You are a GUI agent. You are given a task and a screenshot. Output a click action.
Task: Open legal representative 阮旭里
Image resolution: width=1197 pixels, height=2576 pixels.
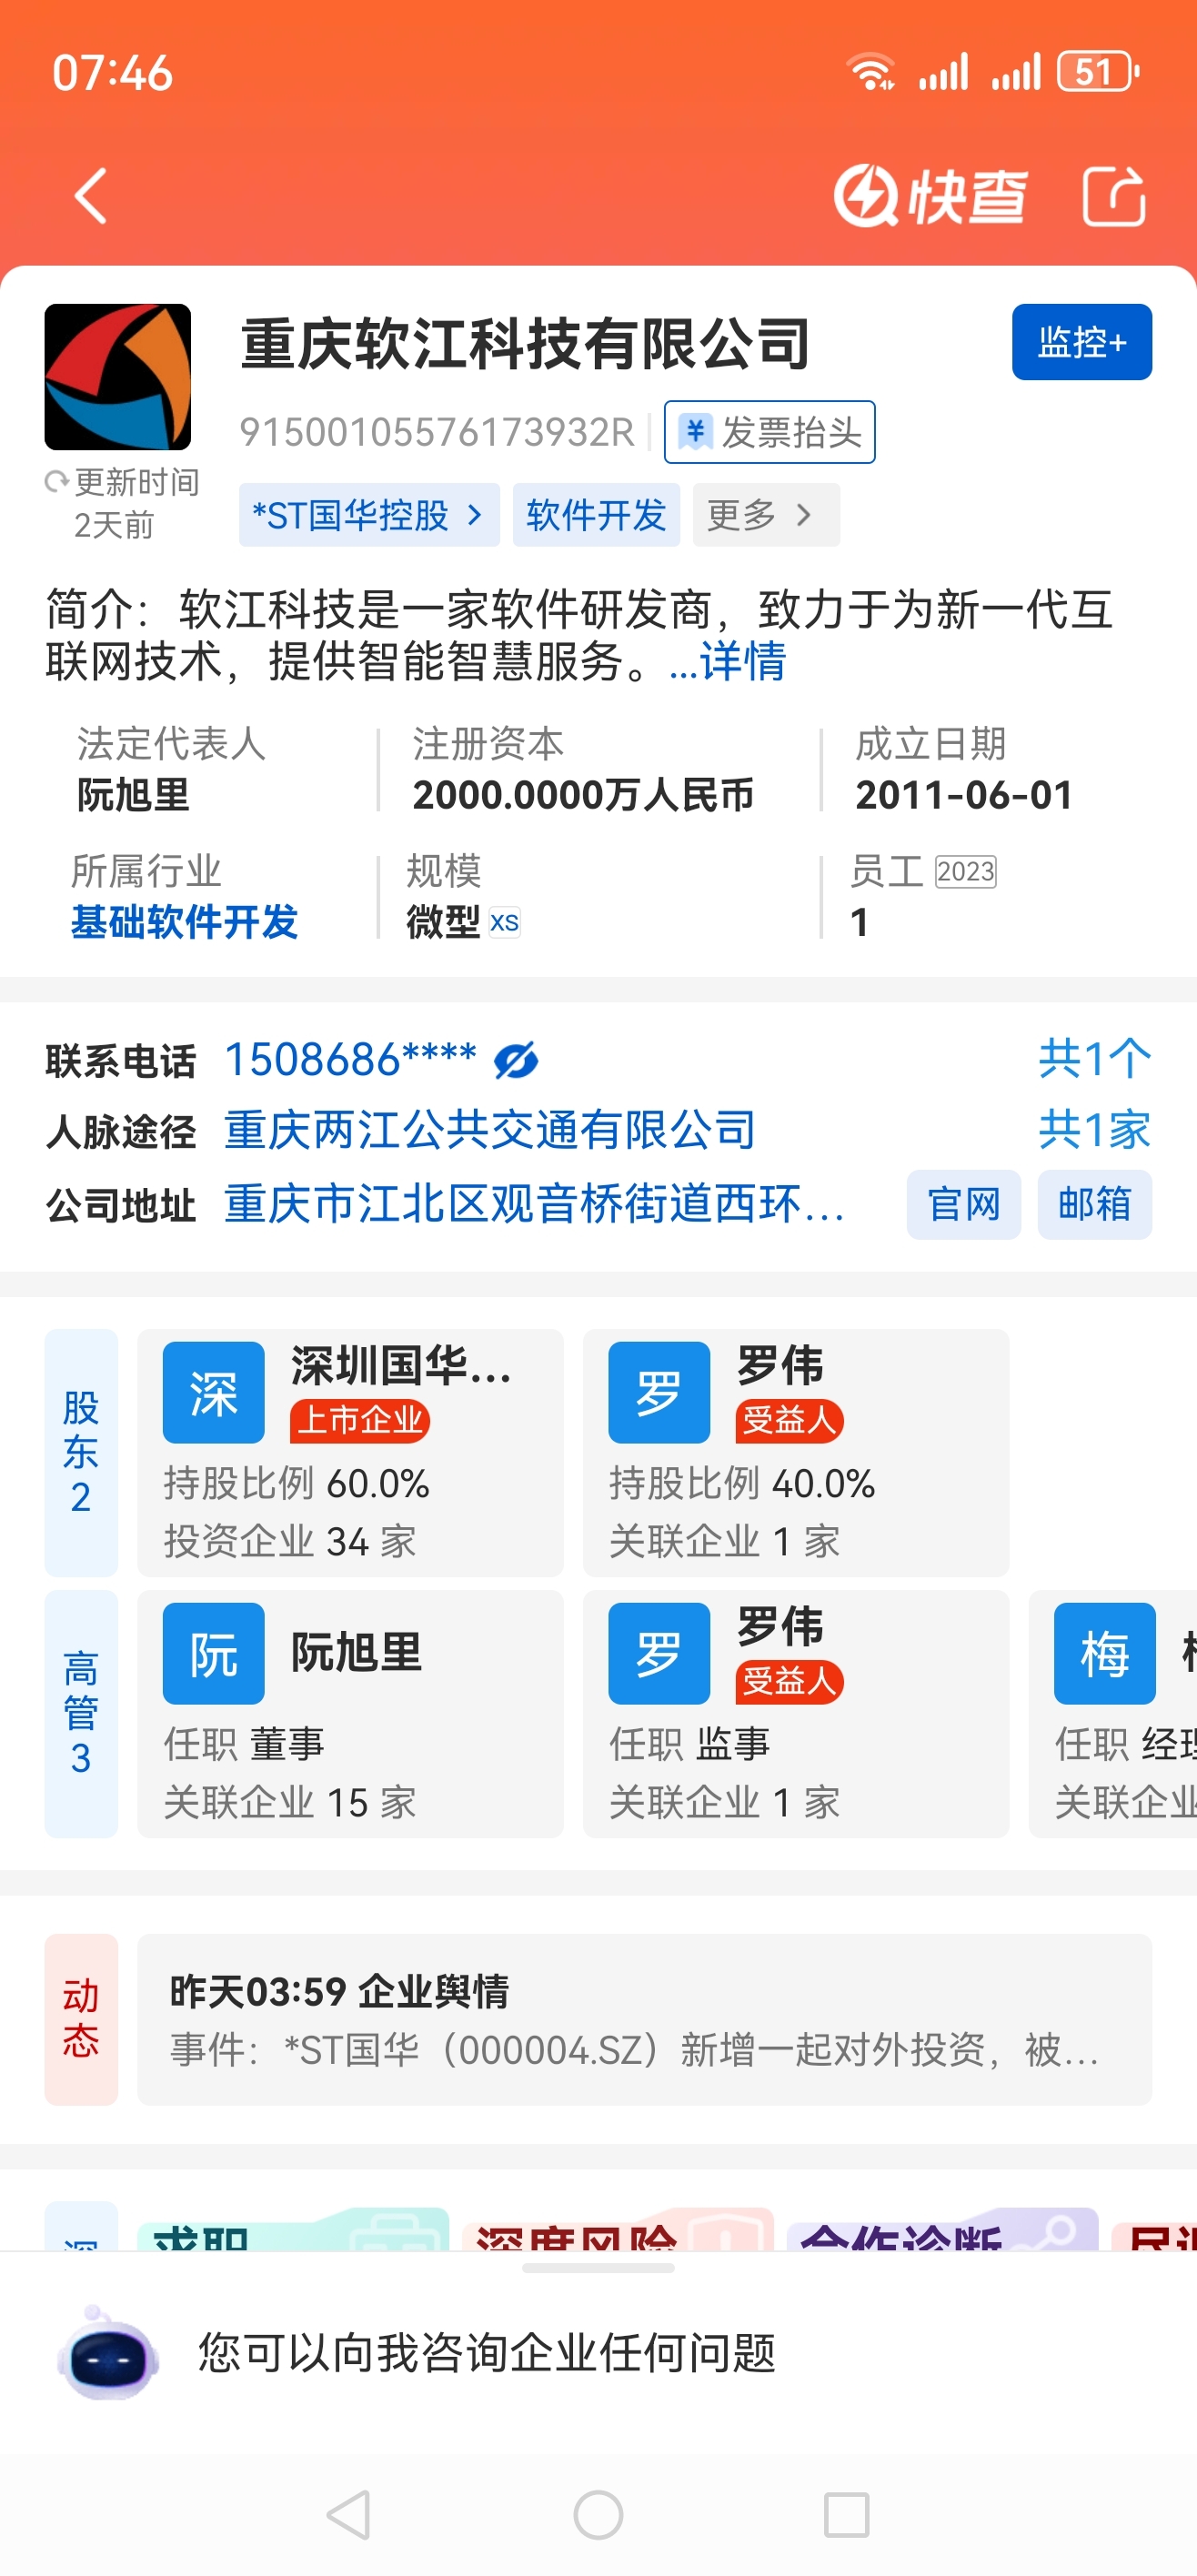point(134,795)
